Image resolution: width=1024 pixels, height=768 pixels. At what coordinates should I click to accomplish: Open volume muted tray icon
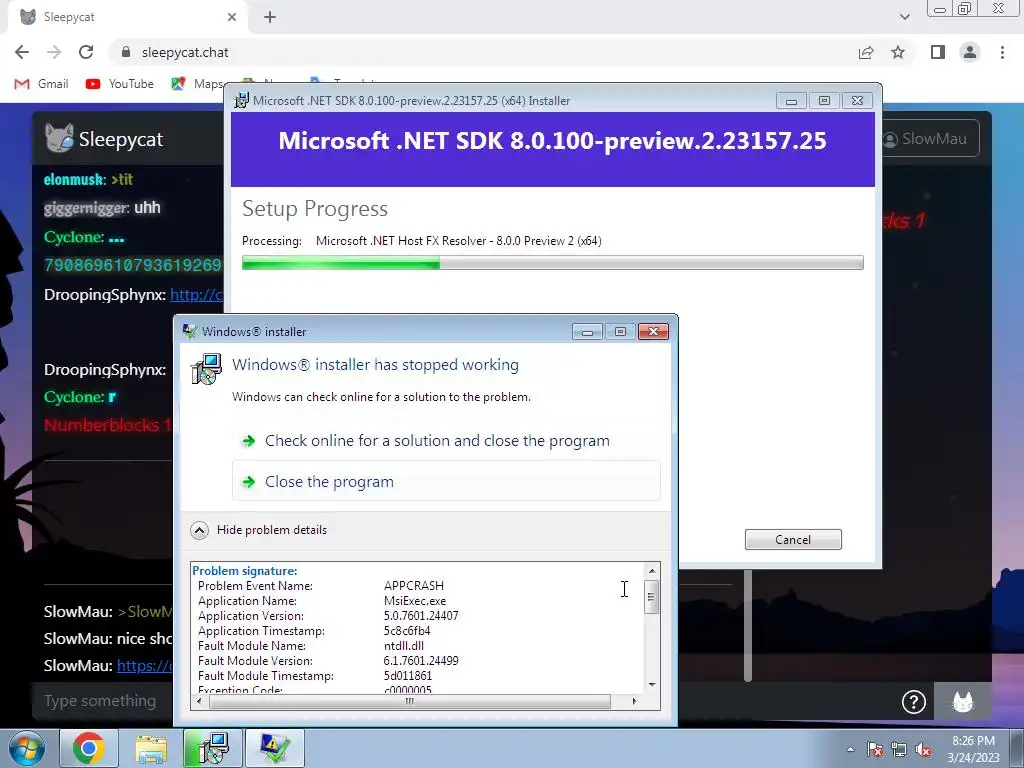click(x=923, y=749)
